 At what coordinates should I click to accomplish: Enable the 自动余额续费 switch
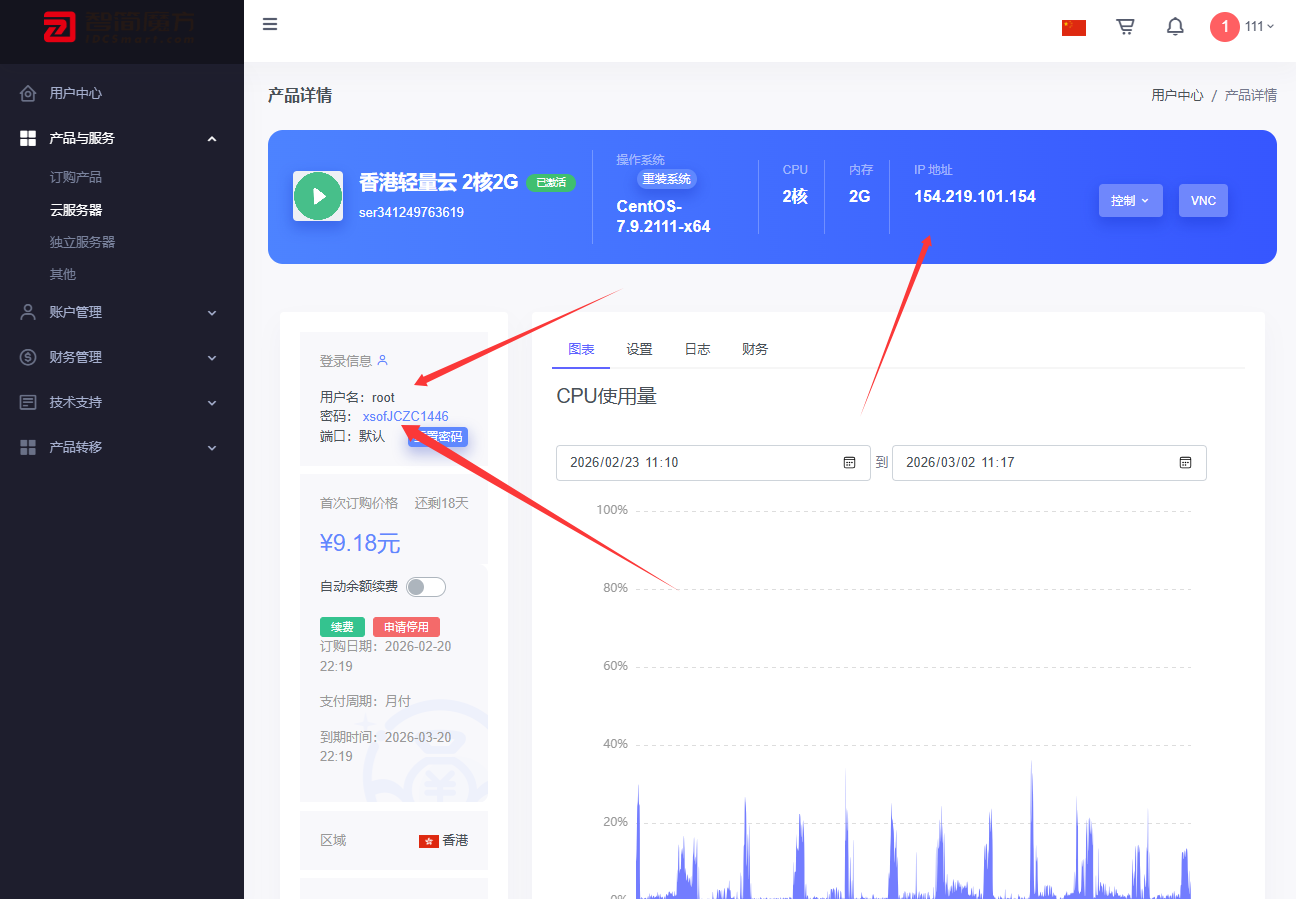click(x=425, y=586)
